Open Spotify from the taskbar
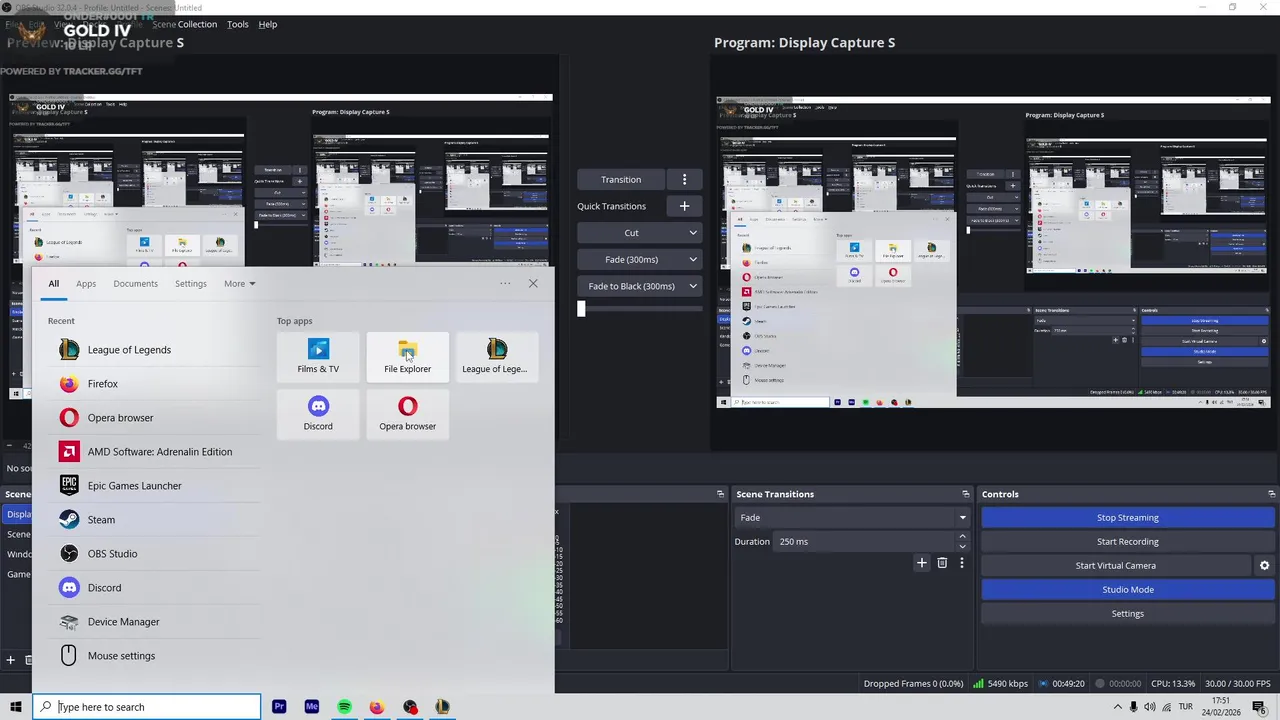Screen dimensions: 1280x720 344,707
